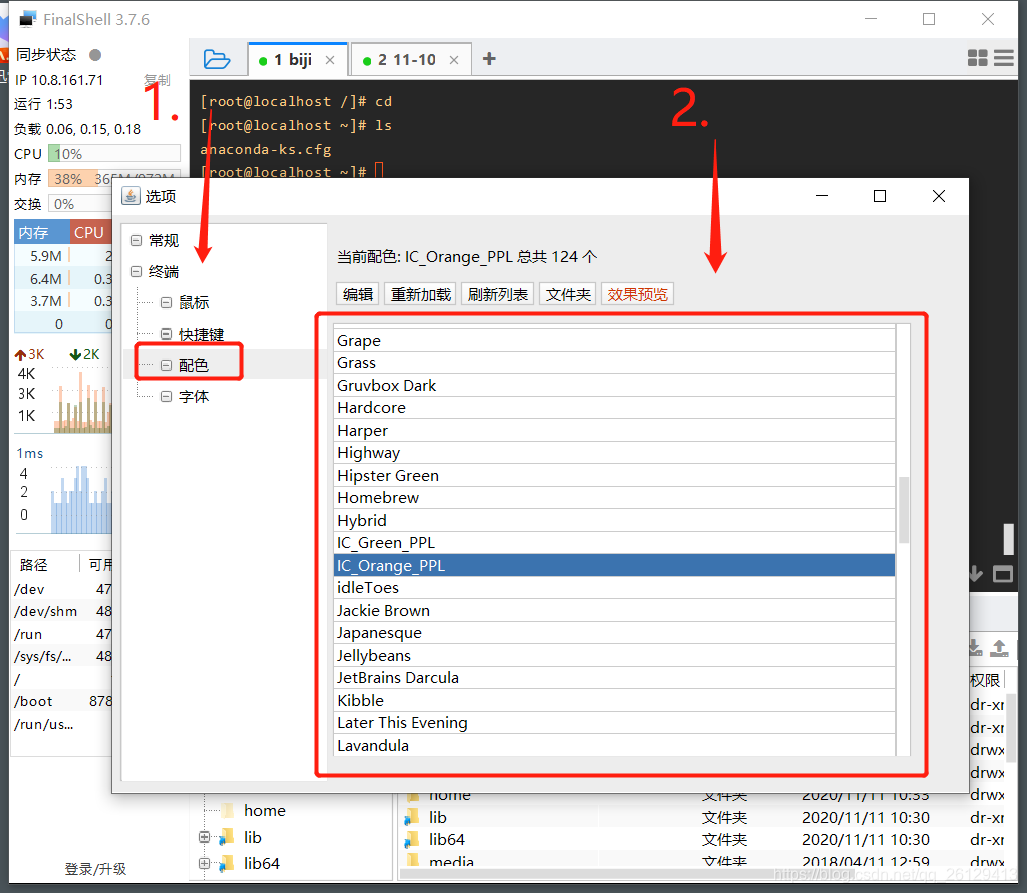The width and height of the screenshot is (1027, 893).
Task: Select Grass color scheme
Action: tap(614, 363)
